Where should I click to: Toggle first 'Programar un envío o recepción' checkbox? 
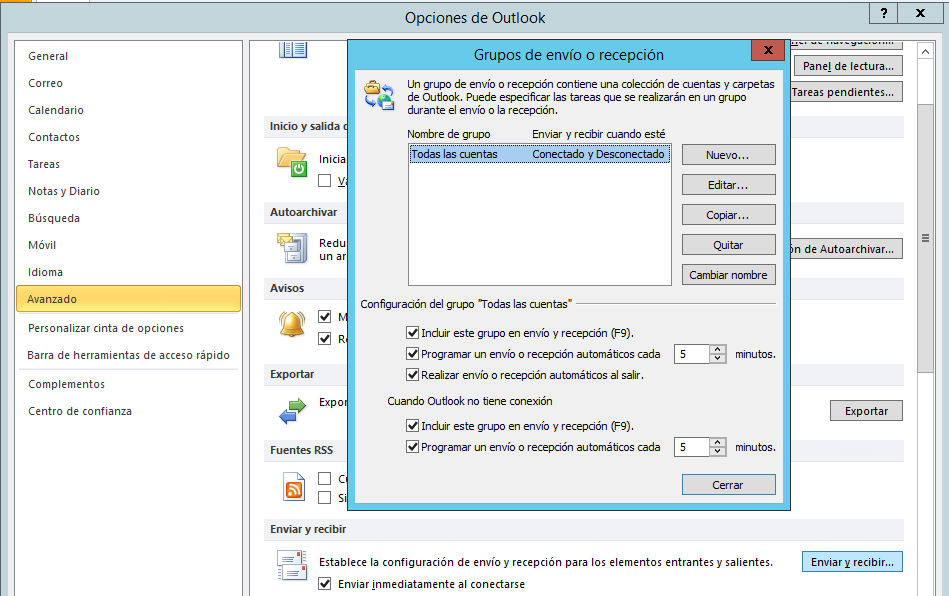pyautogui.click(x=413, y=353)
